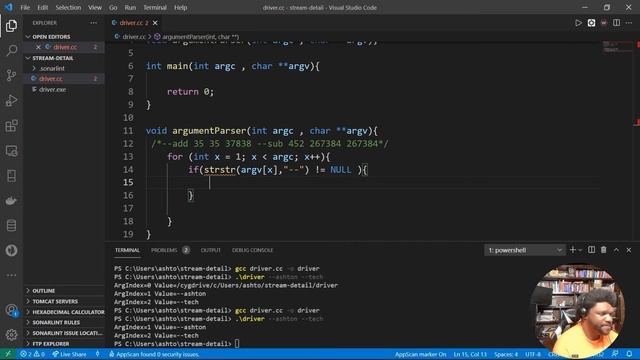Collapse the STREAM-DETAIL folder section
This screenshot has width=640, height=360.
tap(53, 58)
